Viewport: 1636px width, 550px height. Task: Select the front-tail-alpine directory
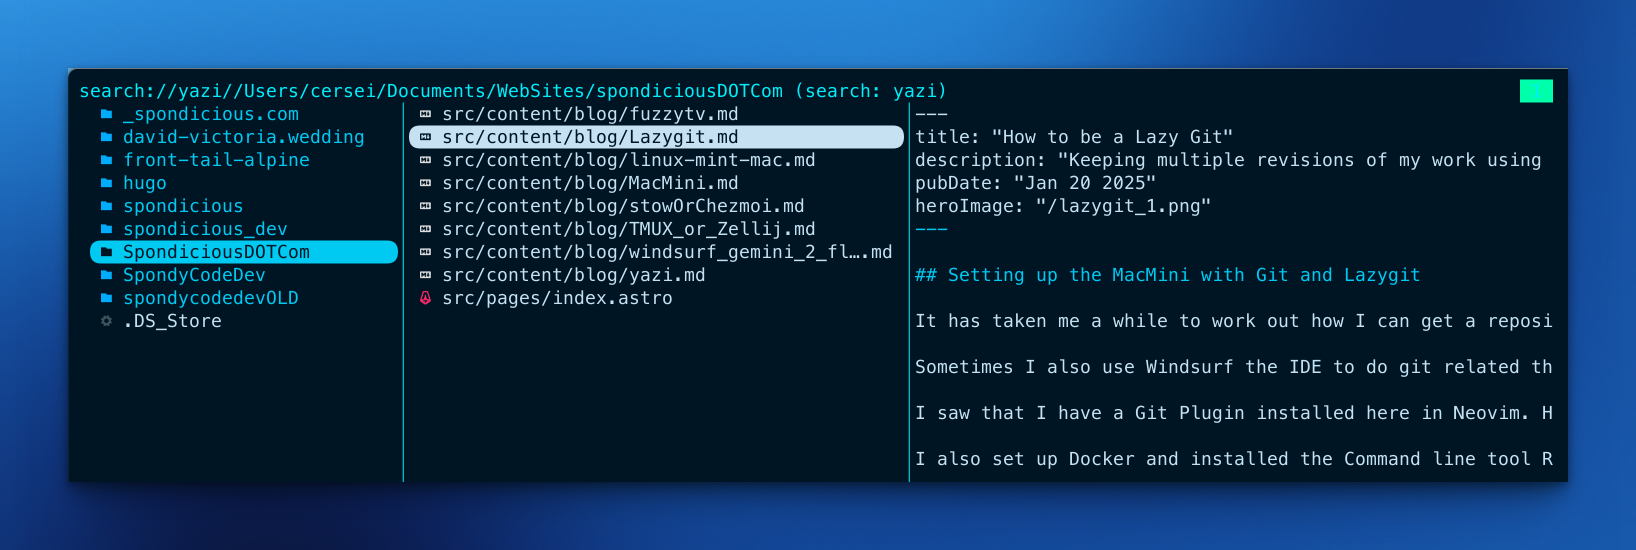pos(216,160)
